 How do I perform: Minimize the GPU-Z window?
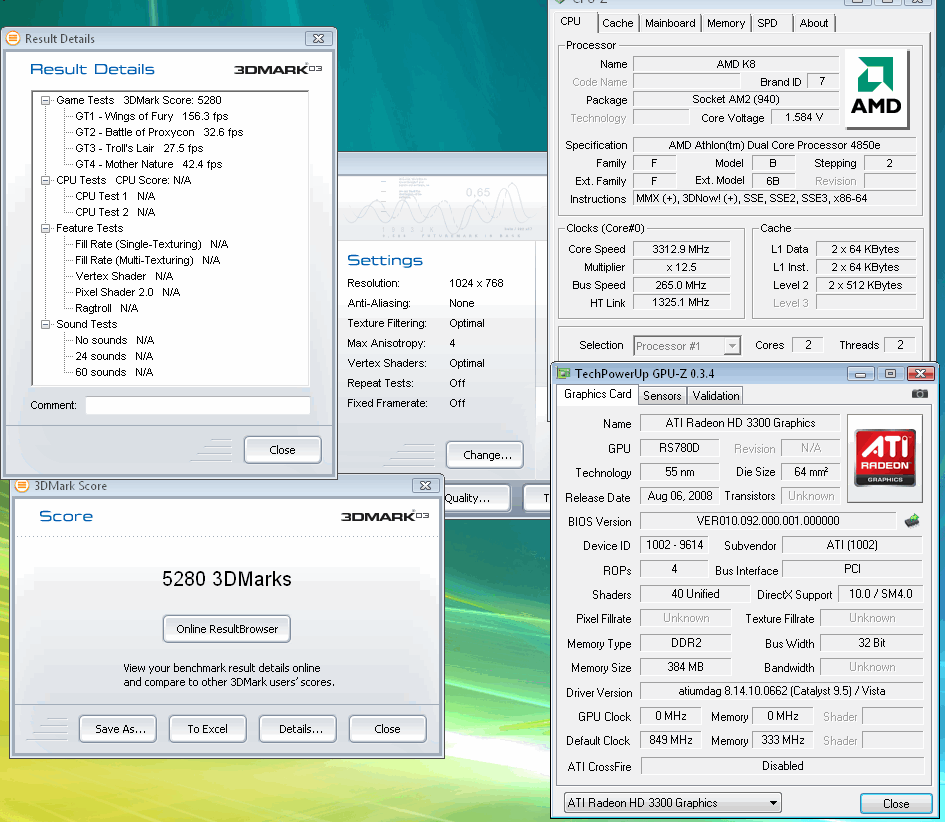[x=860, y=374]
